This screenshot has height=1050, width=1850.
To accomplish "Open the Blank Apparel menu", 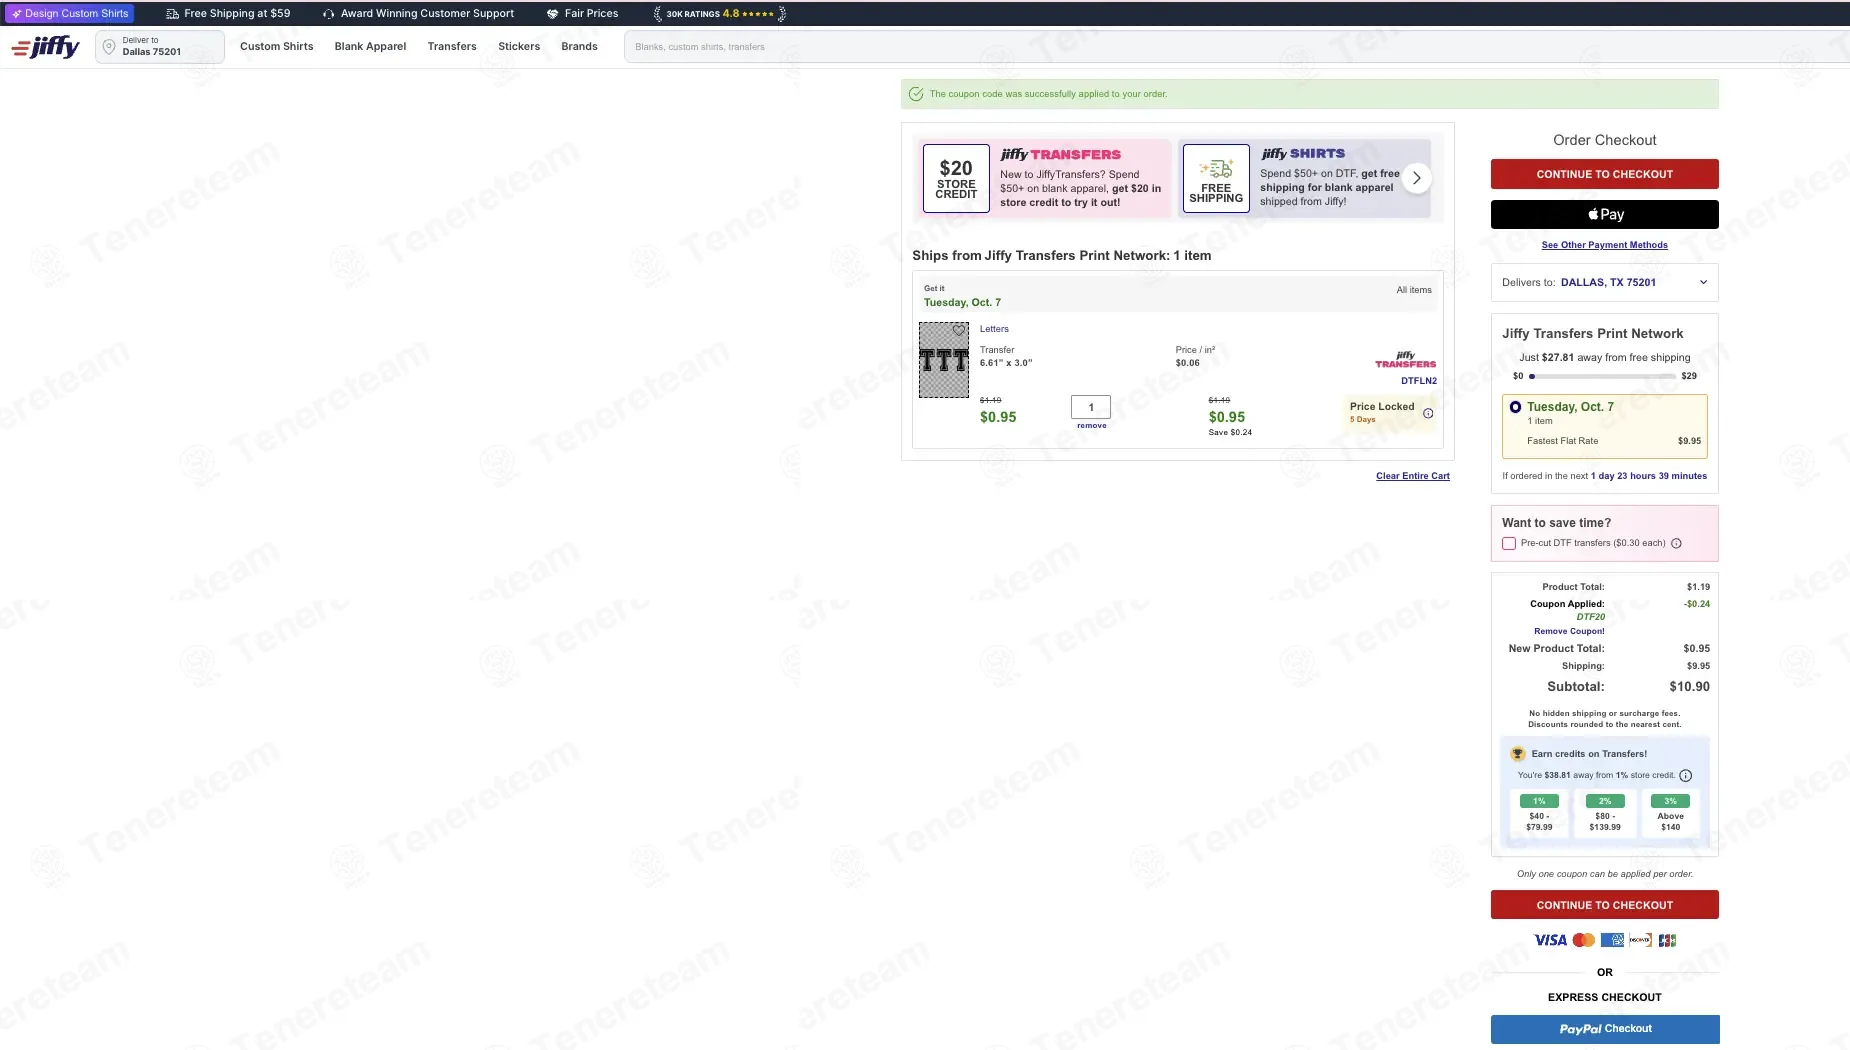I will (370, 47).
